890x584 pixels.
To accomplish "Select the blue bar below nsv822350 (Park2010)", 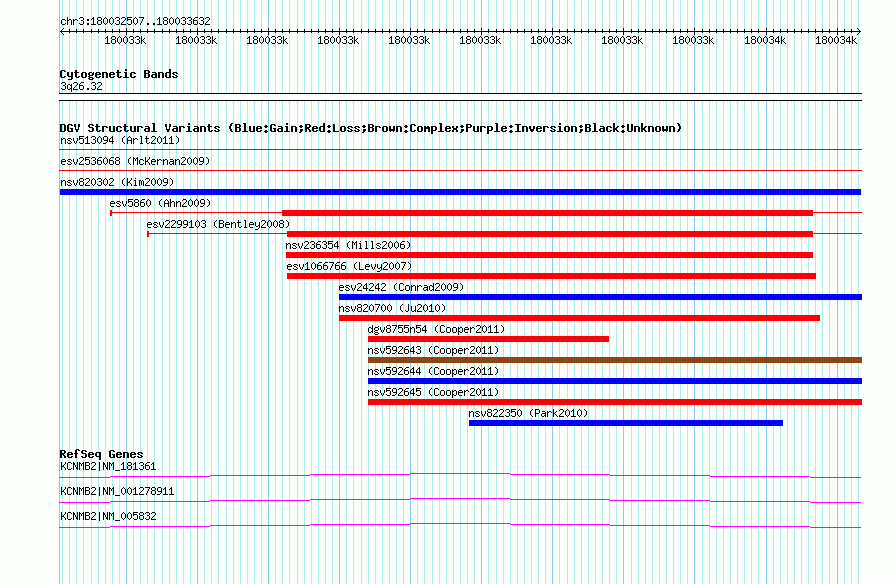I will coord(625,423).
